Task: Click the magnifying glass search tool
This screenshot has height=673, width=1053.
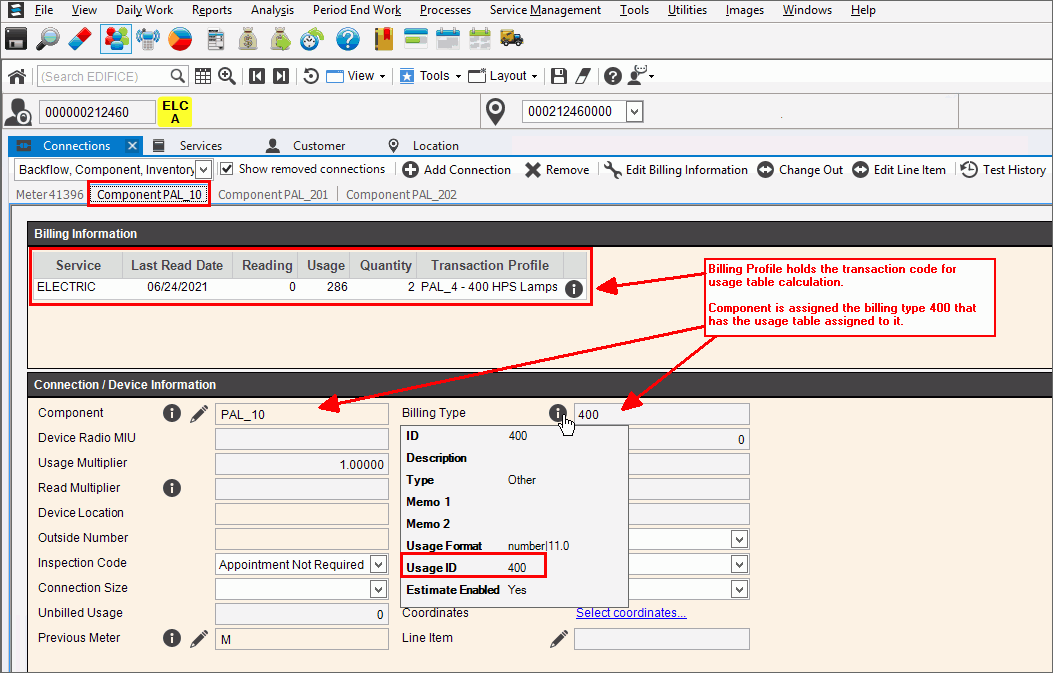Action: click(x=48, y=39)
